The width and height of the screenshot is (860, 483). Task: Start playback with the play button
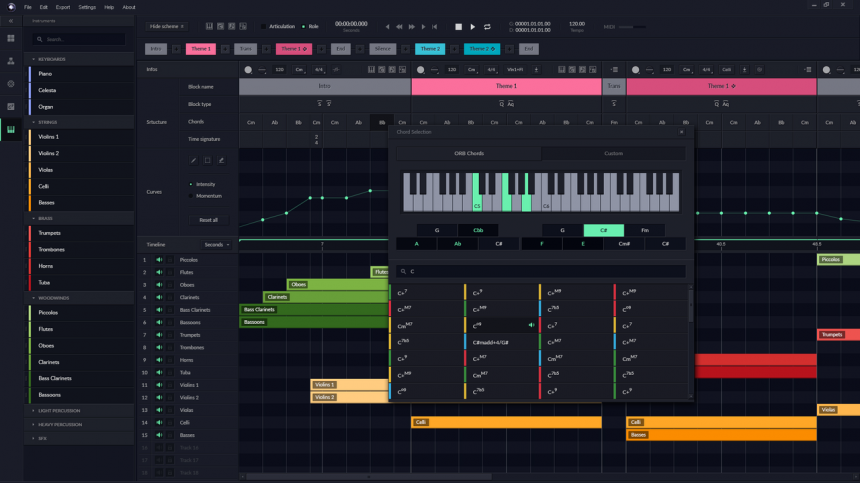(473, 26)
